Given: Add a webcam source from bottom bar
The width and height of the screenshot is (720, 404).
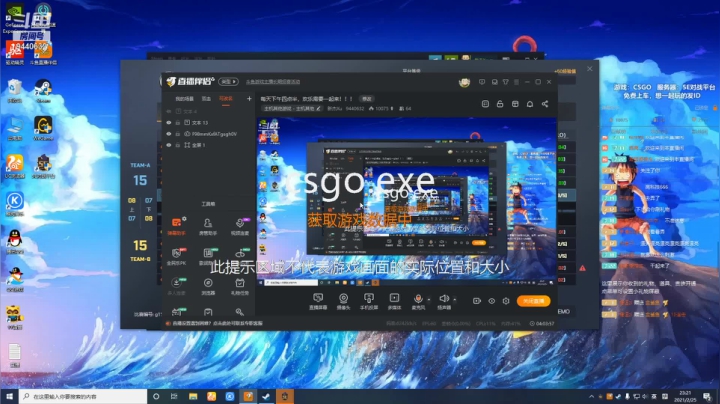Looking at the screenshot, I should point(343,301).
